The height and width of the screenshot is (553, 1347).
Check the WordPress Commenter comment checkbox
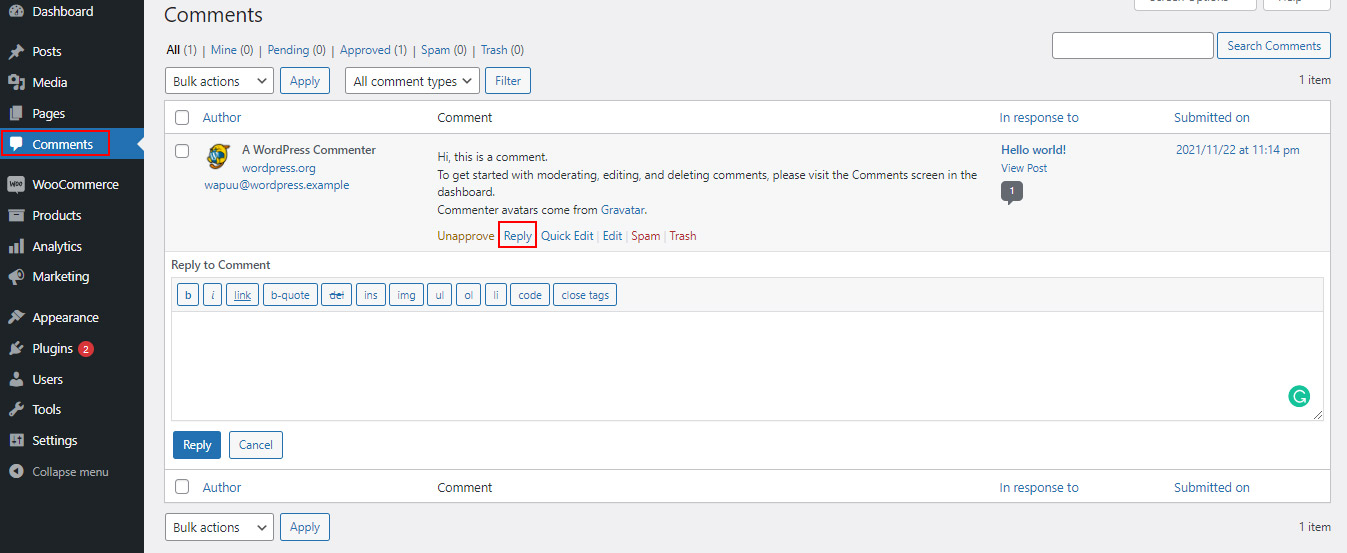182,151
